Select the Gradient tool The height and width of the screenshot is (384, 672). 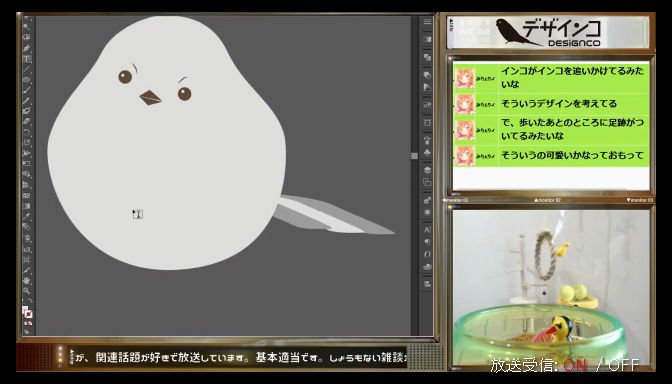coord(27,206)
